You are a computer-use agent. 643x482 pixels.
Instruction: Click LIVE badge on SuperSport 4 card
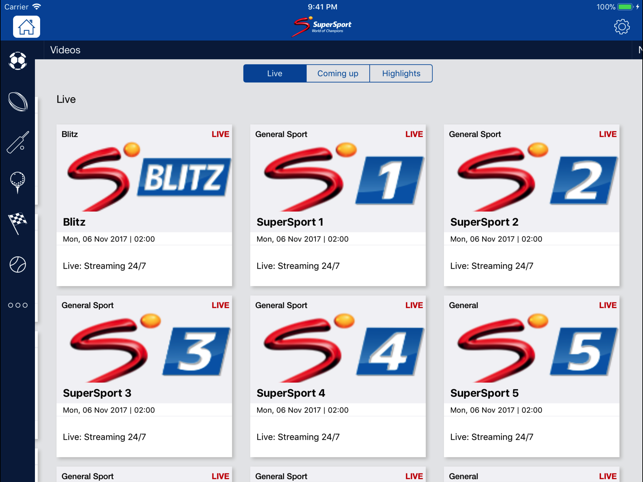click(414, 305)
